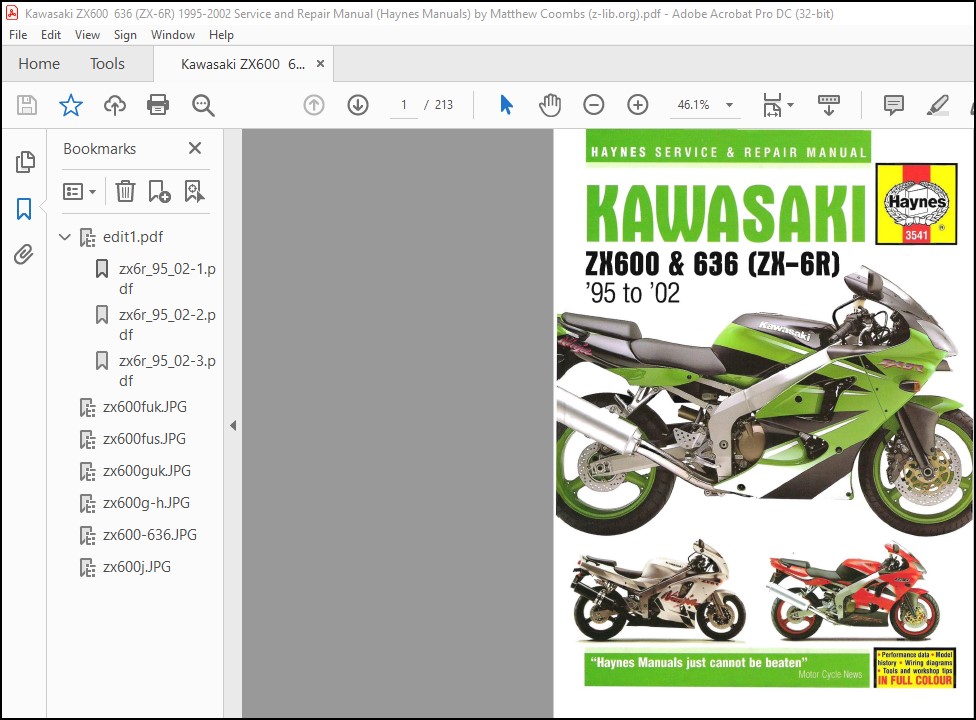This screenshot has height=720, width=976.
Task: Delete the selected bookmark with trash icon
Action: coord(125,191)
